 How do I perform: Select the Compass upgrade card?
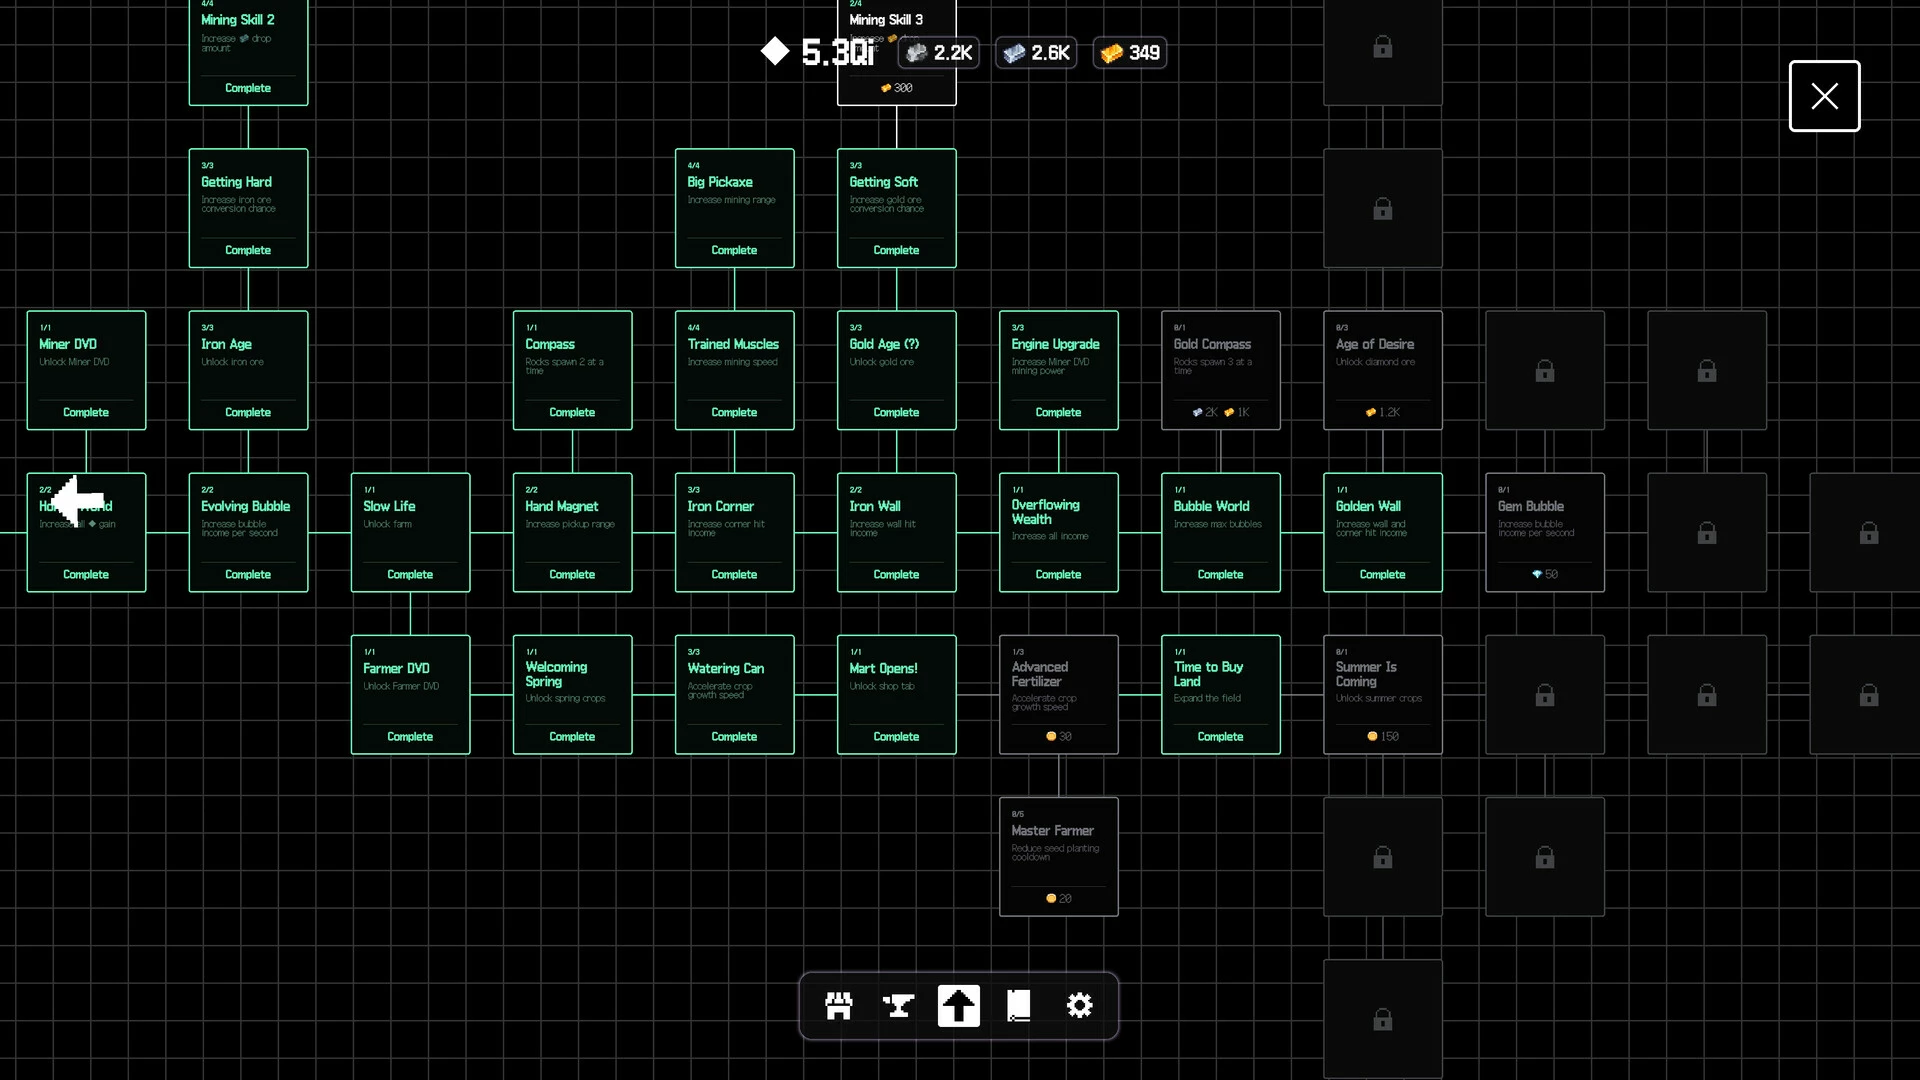(x=572, y=370)
